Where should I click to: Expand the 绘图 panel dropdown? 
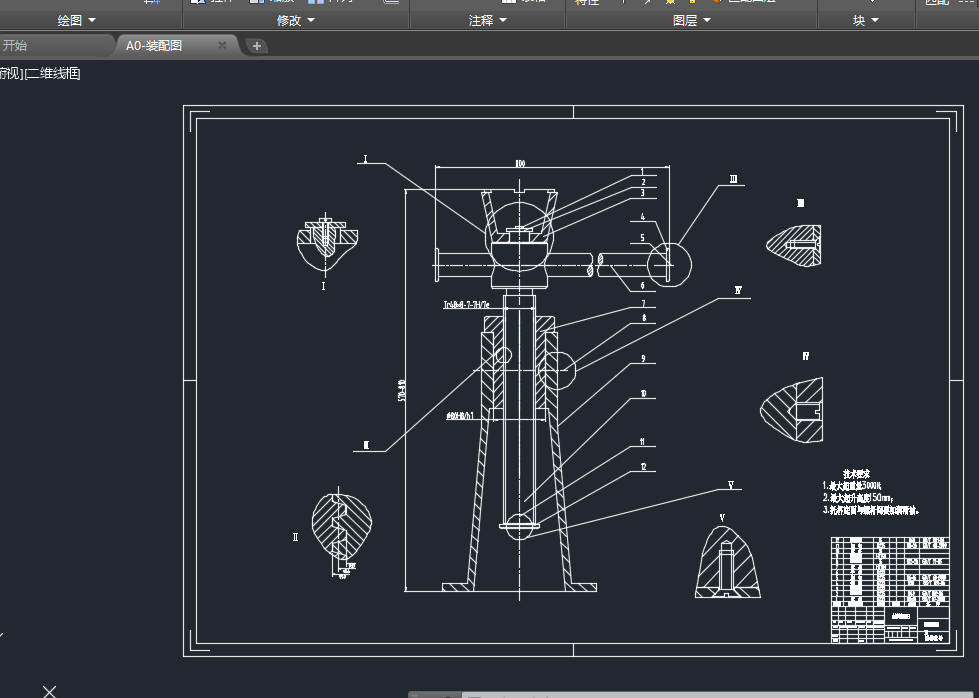click(77, 20)
